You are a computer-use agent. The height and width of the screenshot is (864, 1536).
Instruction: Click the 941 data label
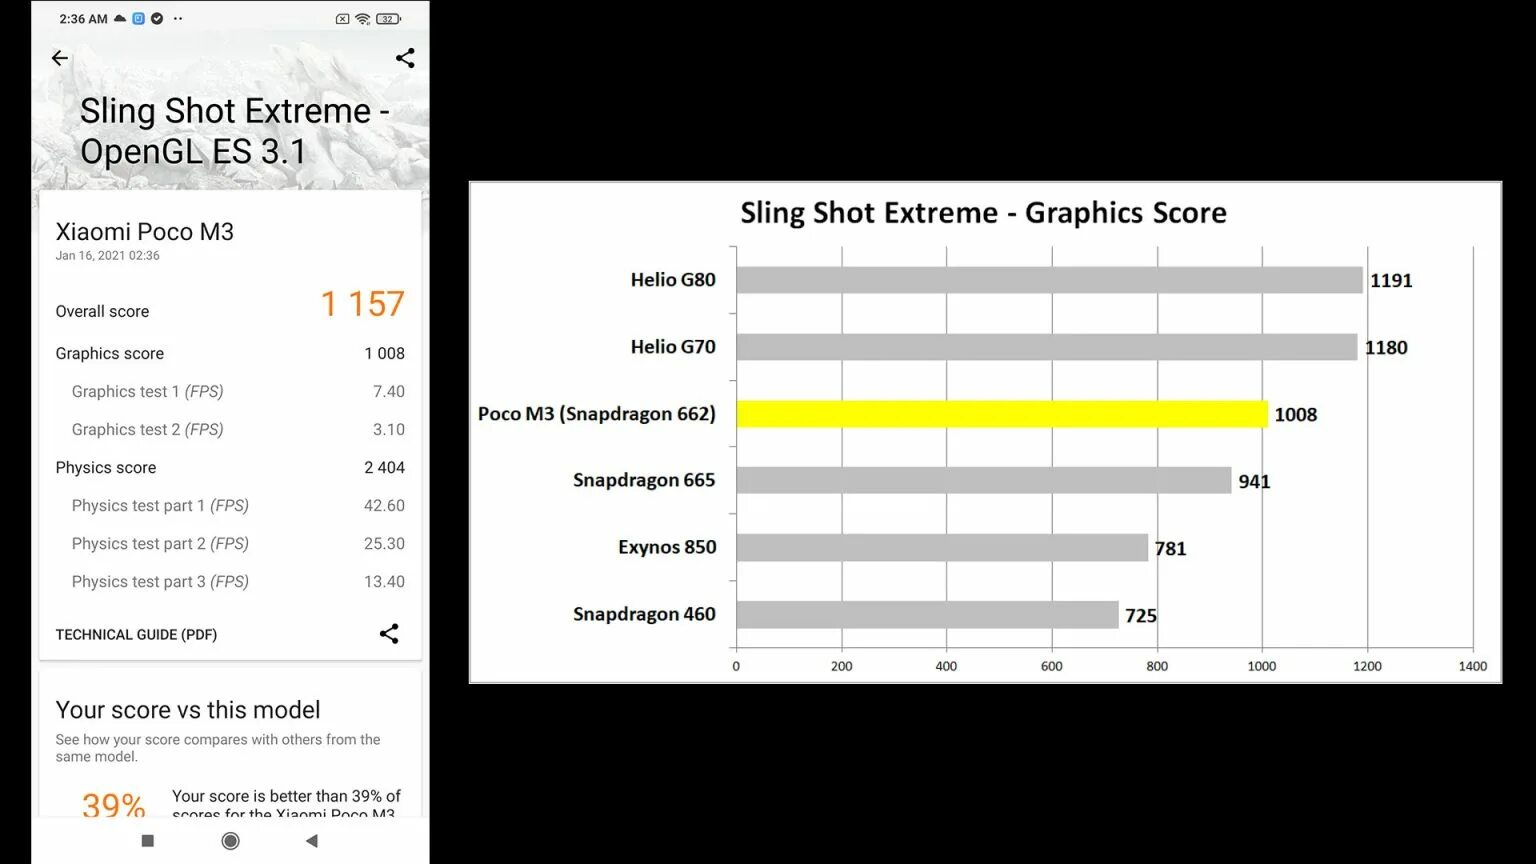[1254, 482]
